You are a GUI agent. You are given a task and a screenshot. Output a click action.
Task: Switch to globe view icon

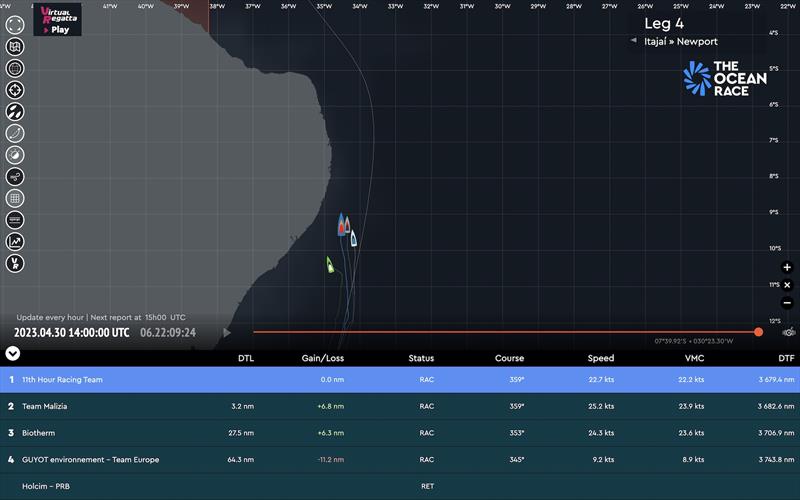pyautogui.click(x=15, y=68)
